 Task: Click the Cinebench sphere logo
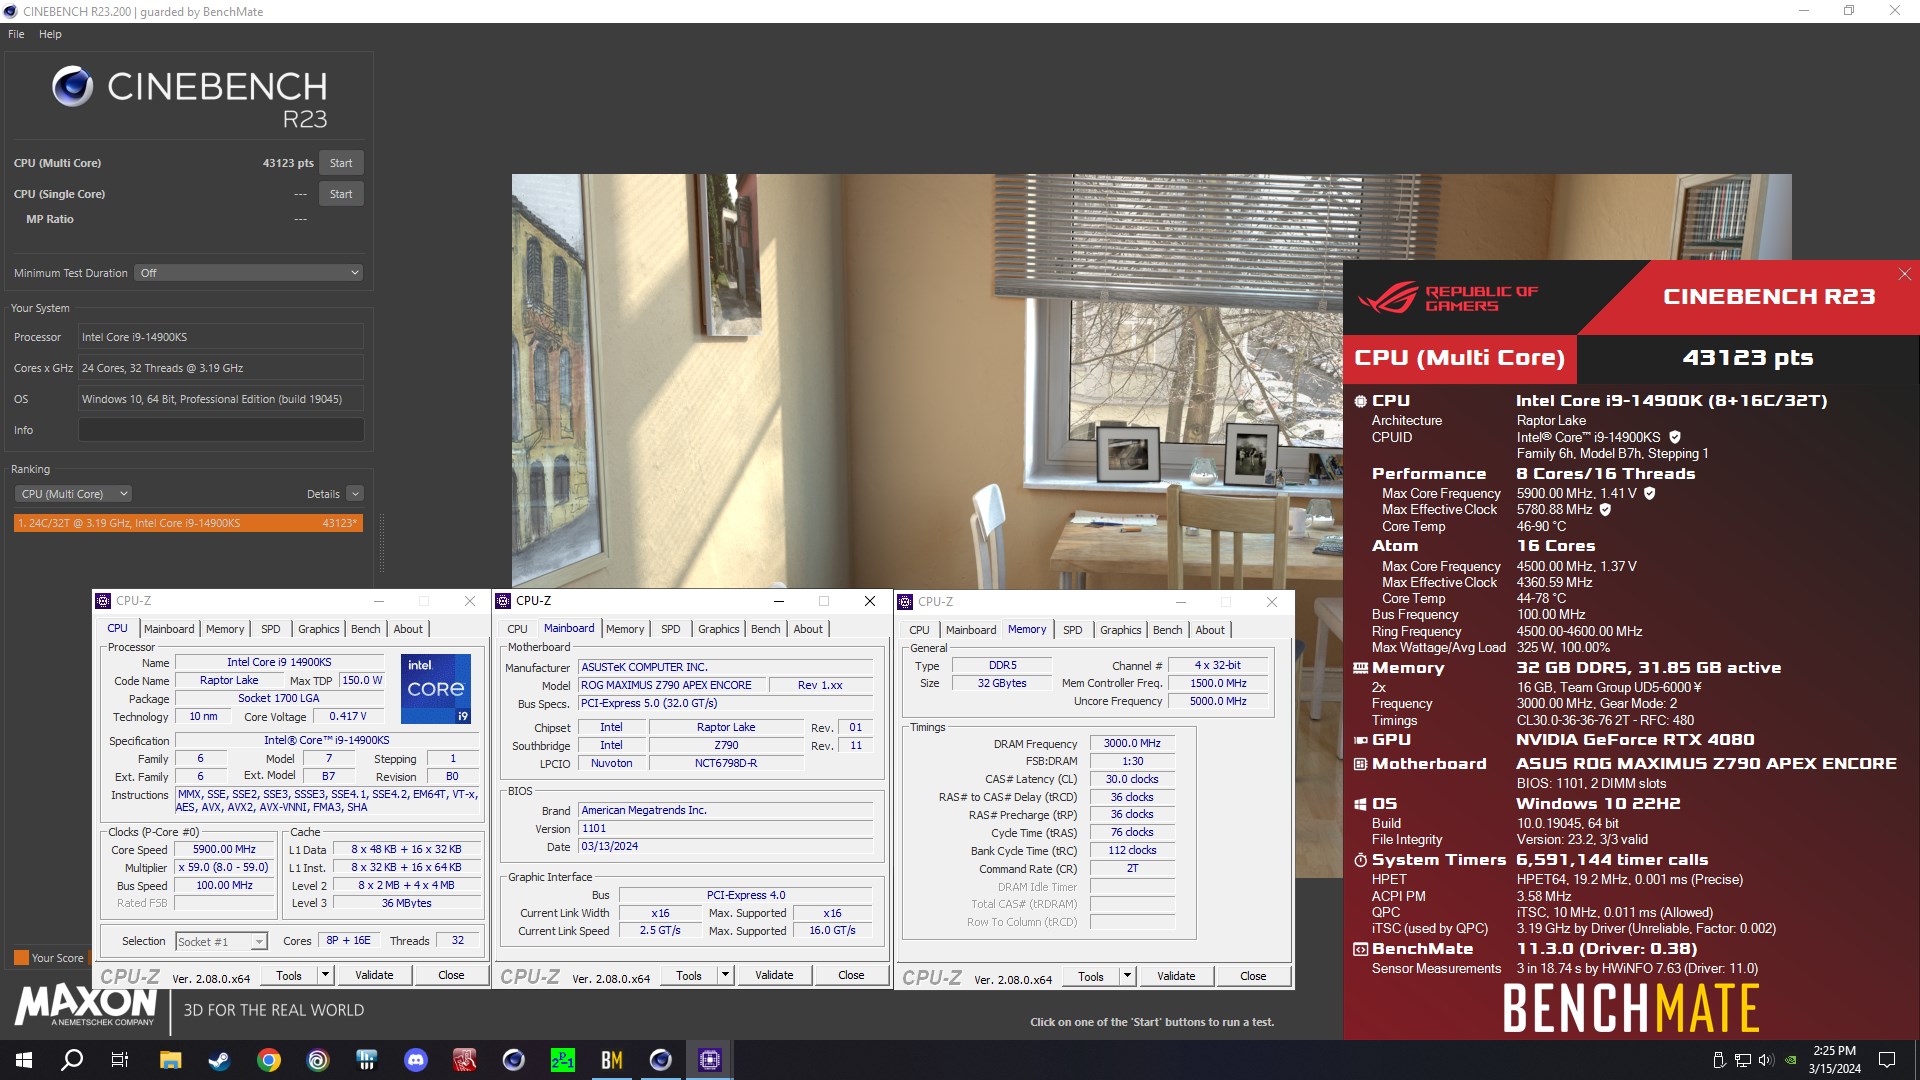pyautogui.click(x=73, y=87)
